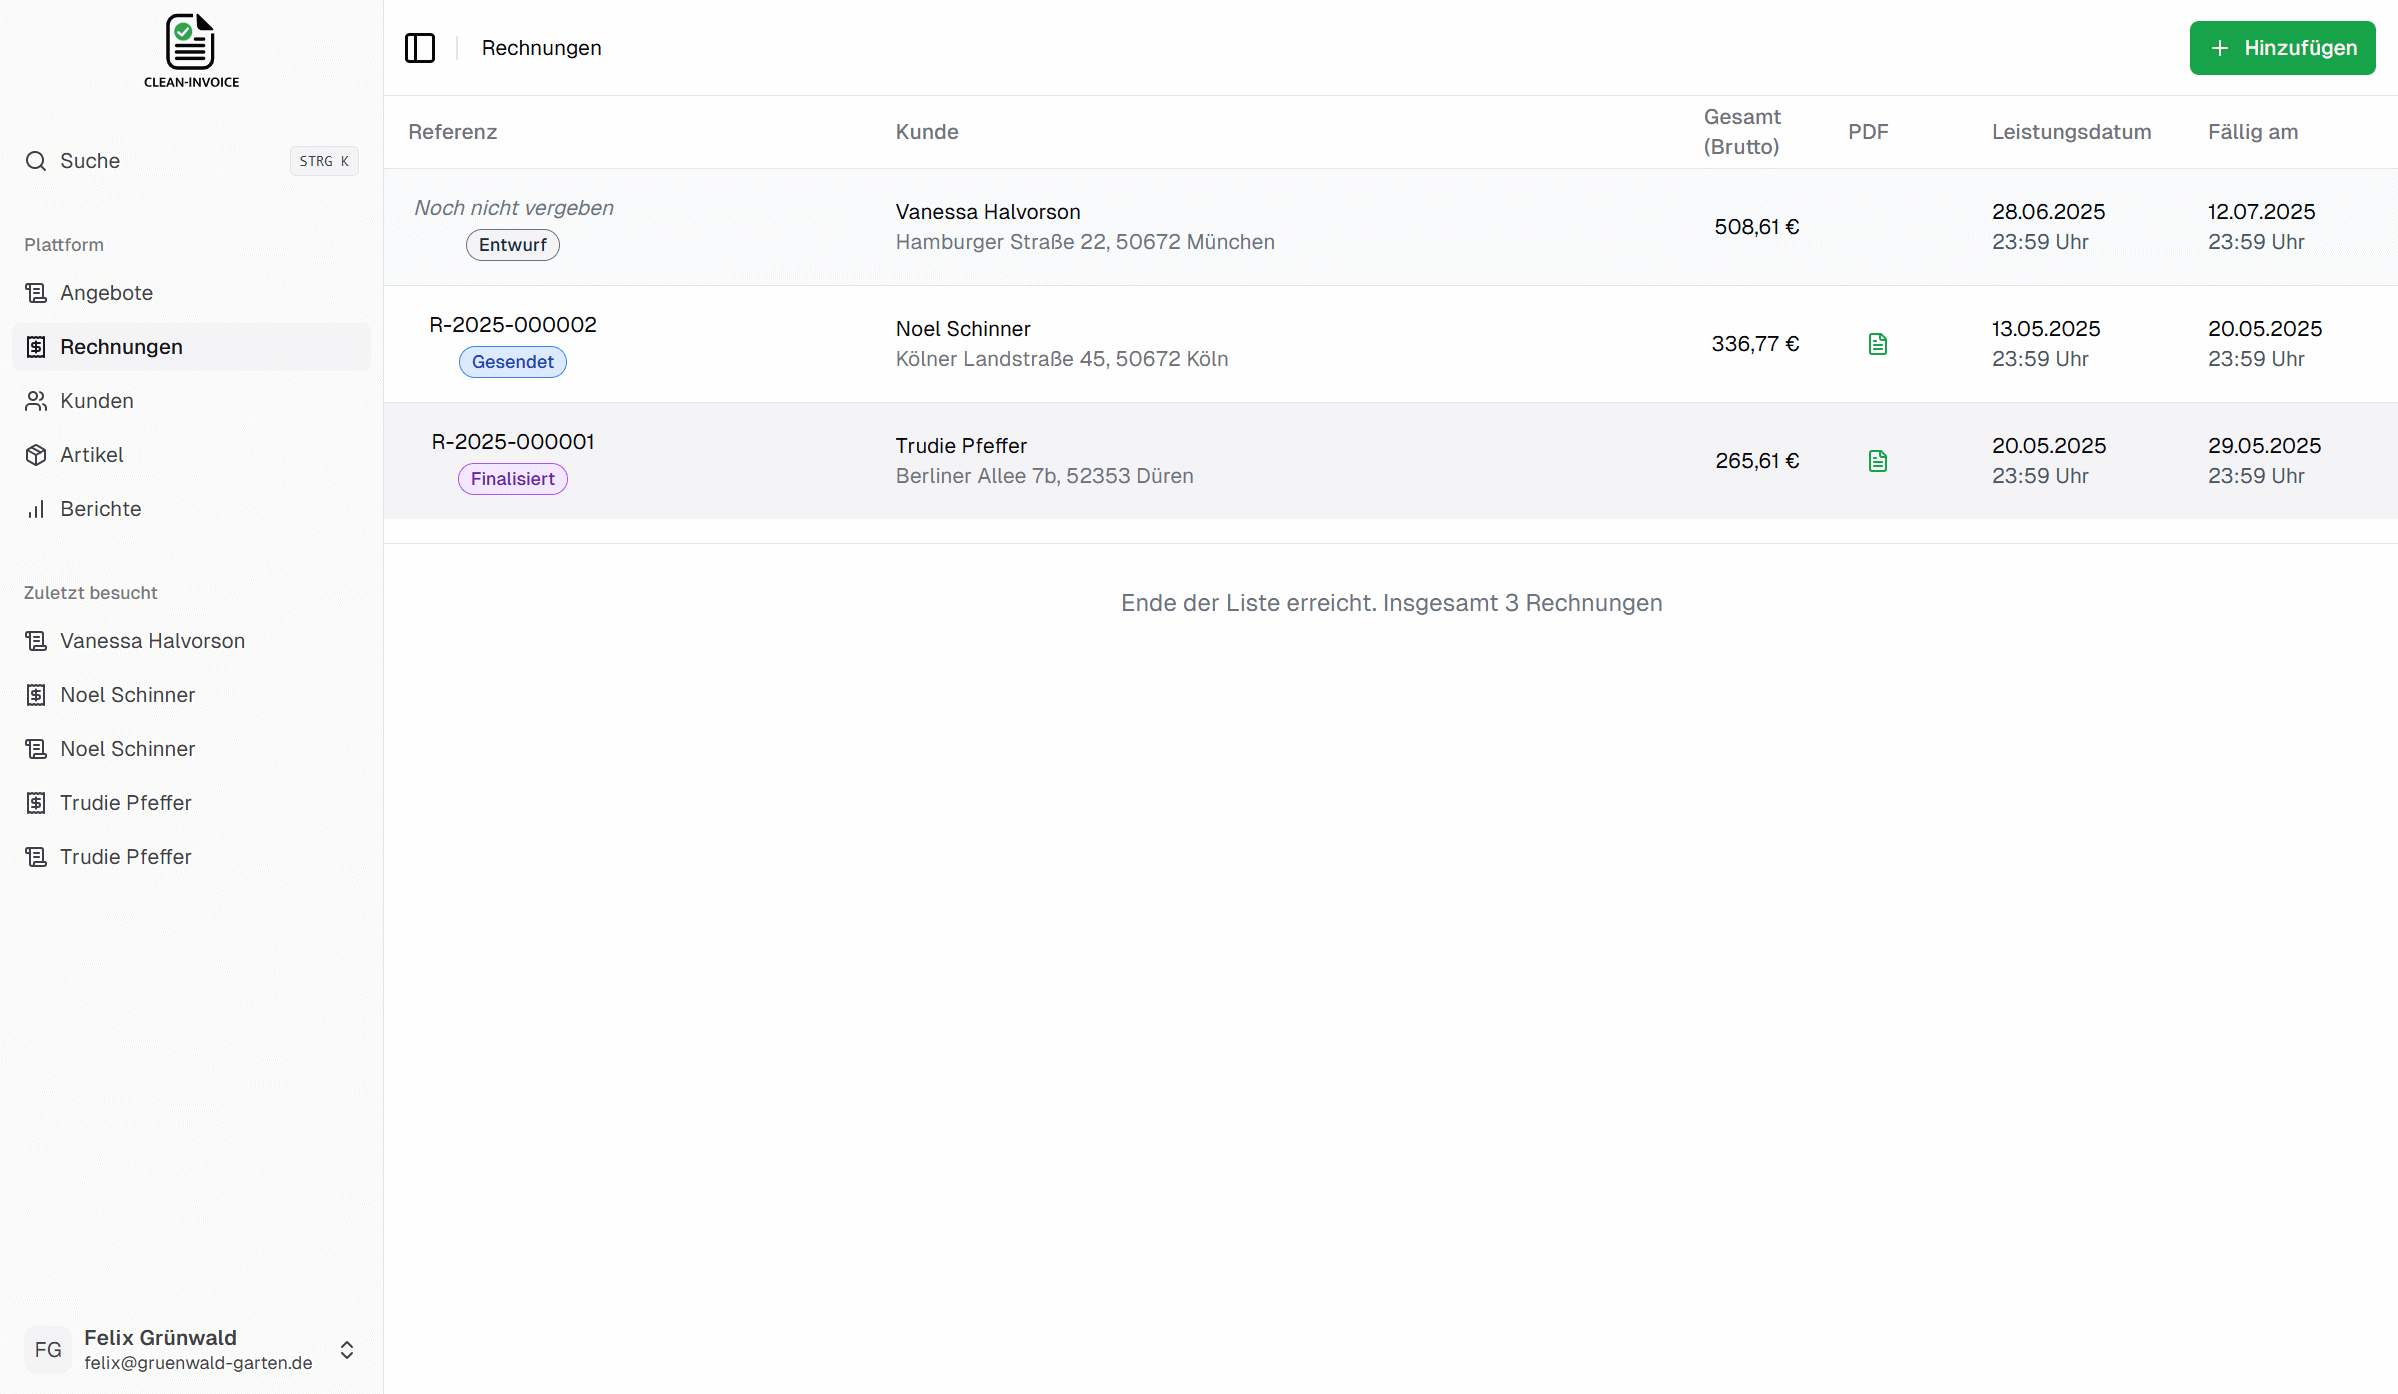Click the Berichte bar chart icon
This screenshot has width=2398, height=1394.
tap(36, 509)
